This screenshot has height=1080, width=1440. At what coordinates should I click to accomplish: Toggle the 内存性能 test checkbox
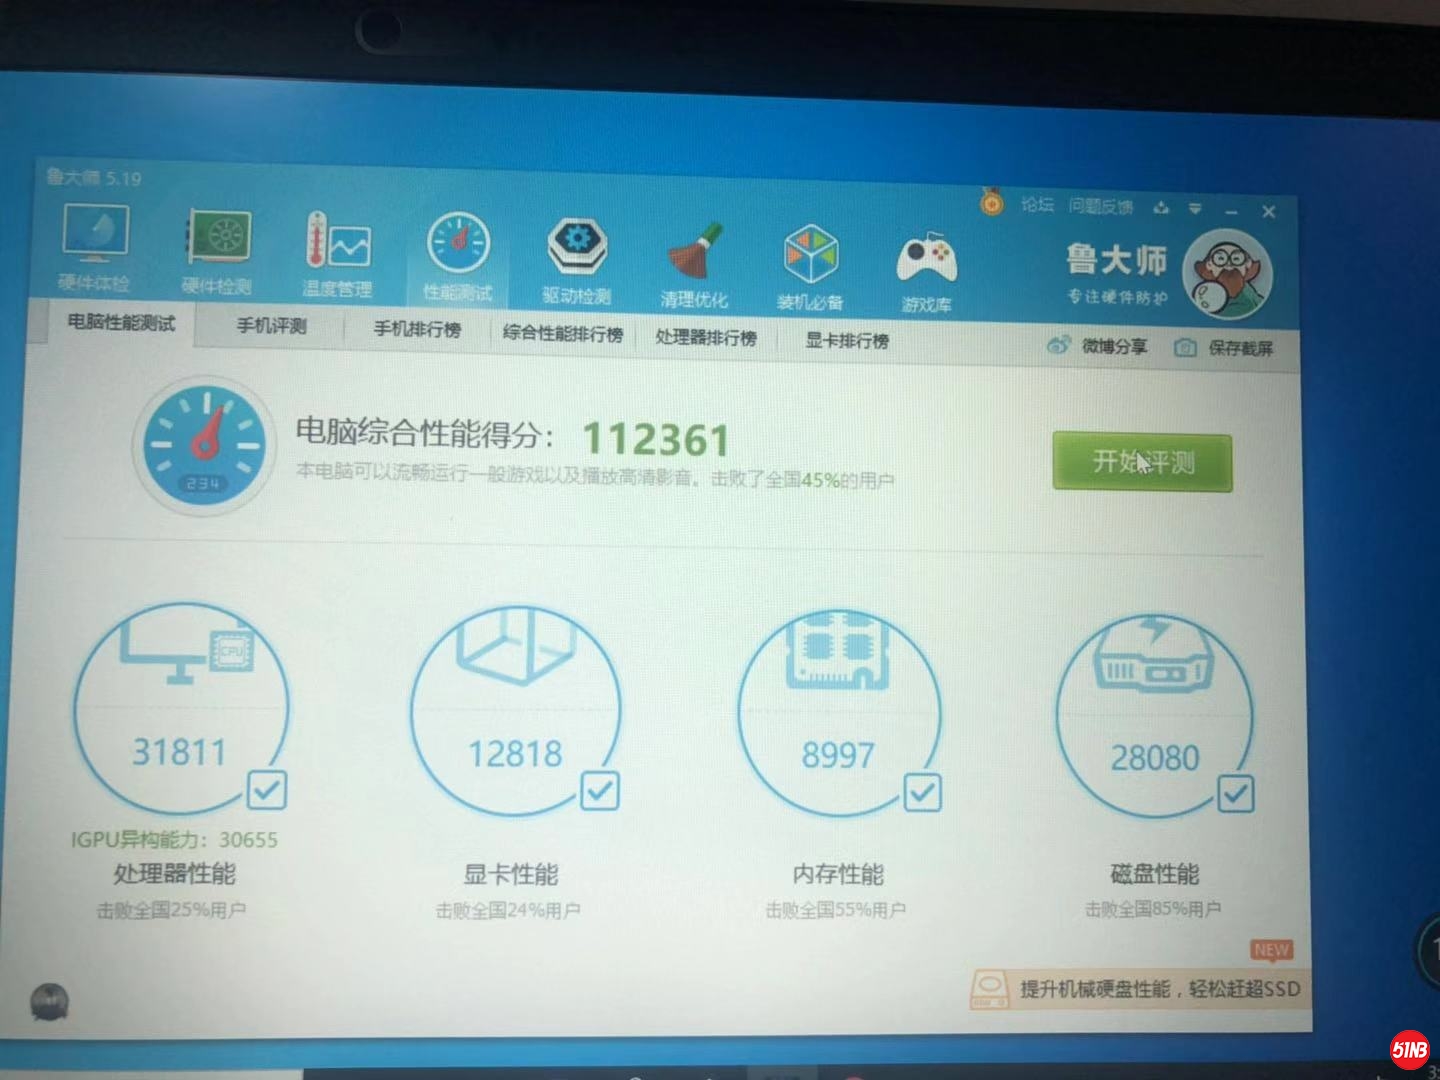click(922, 793)
